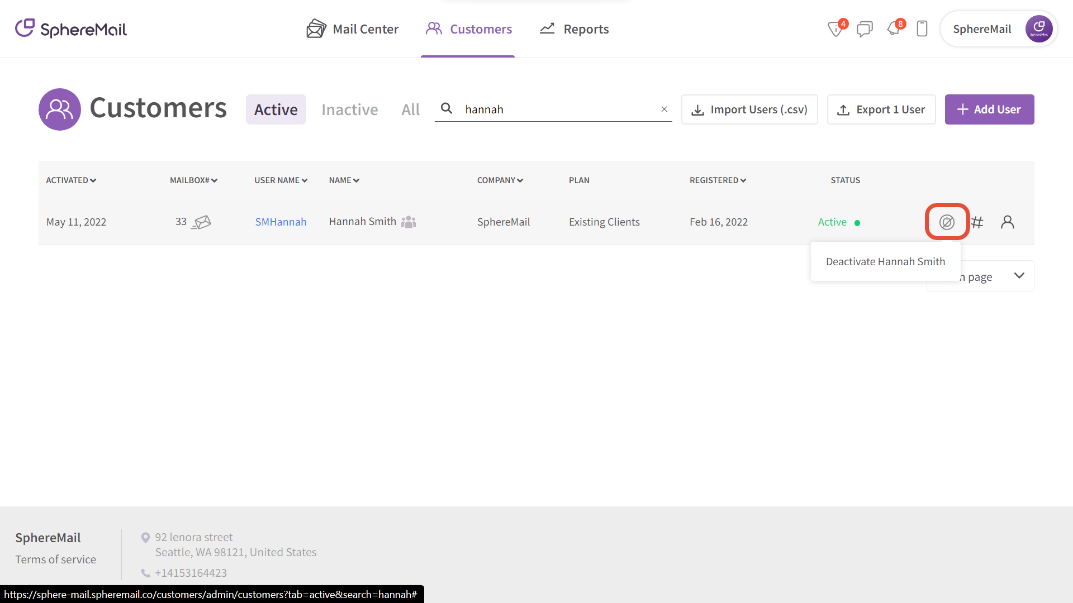Click the STATUS column header

click(x=845, y=180)
